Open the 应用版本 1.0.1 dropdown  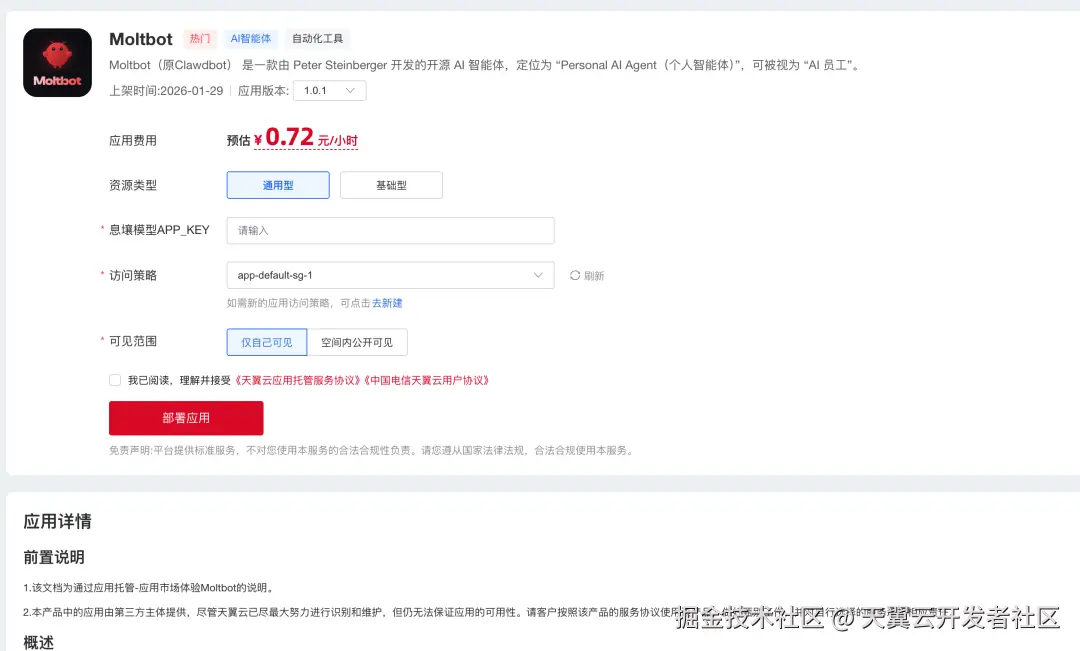[329, 91]
